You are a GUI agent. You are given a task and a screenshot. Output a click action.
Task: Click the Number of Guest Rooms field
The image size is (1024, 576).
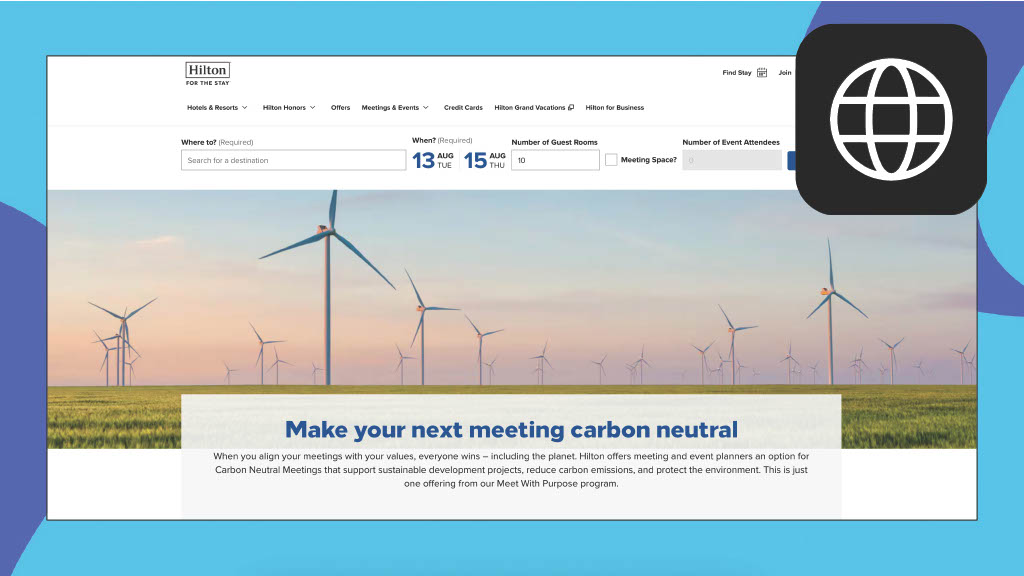555,160
